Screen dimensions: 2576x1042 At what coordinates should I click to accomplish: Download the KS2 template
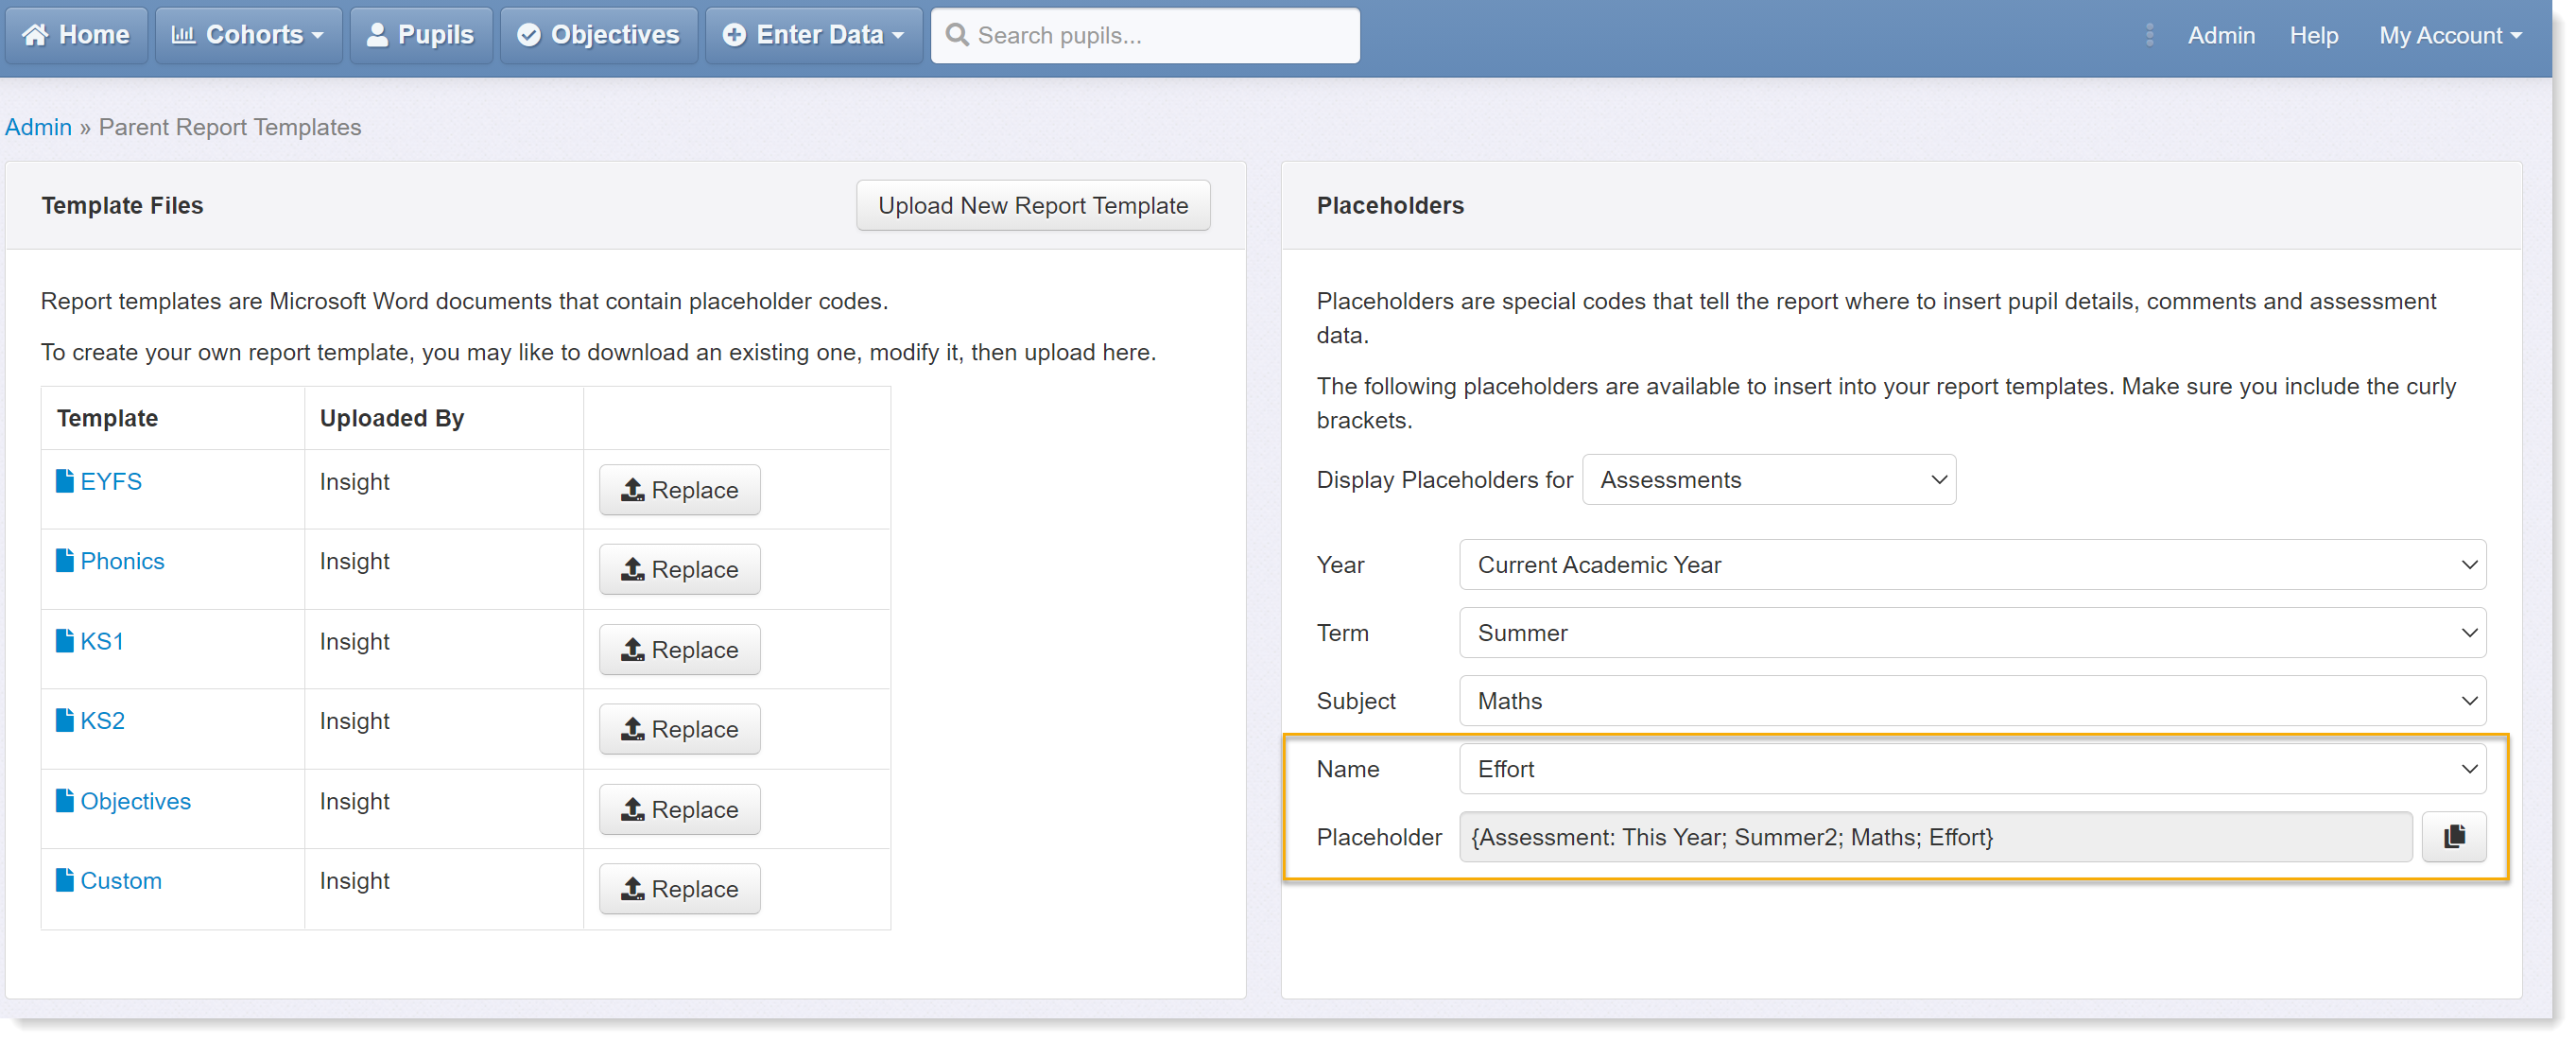[102, 721]
